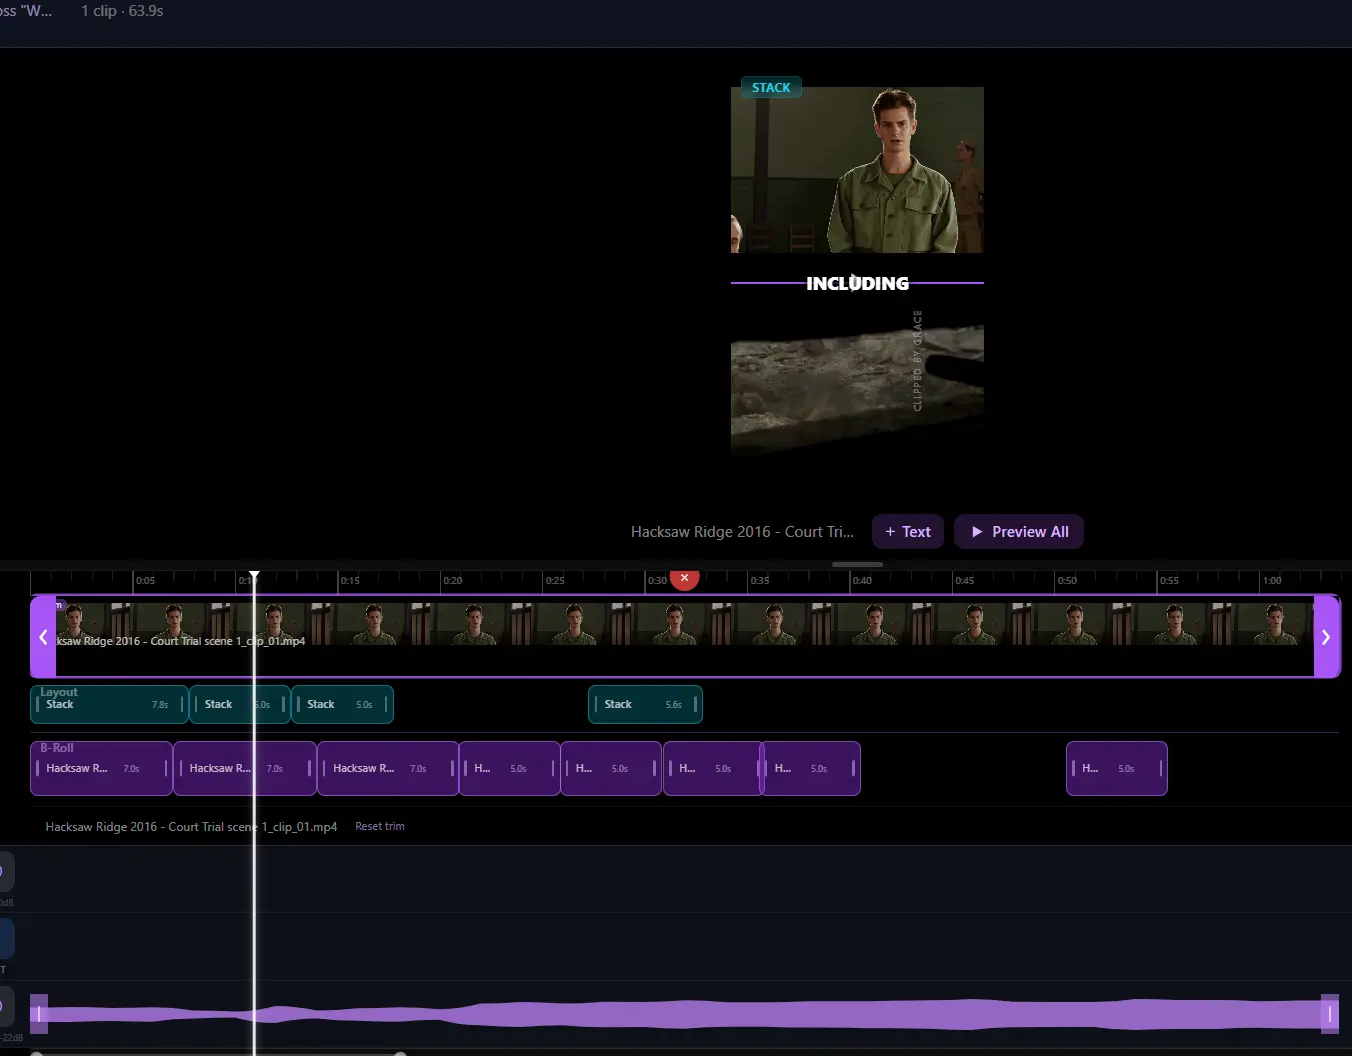Select the Hacksaw R... B-Roll clip crossed by the playhead
The height and width of the screenshot is (1056, 1352).
click(x=245, y=768)
